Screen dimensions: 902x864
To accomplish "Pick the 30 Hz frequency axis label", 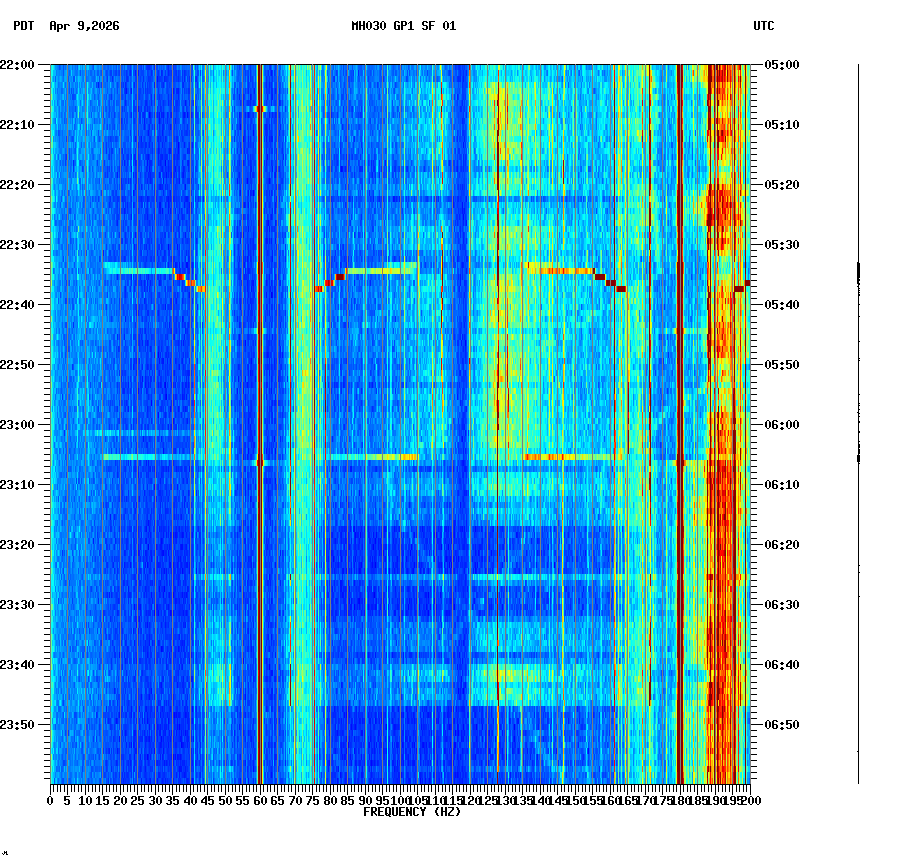I will click(x=155, y=801).
